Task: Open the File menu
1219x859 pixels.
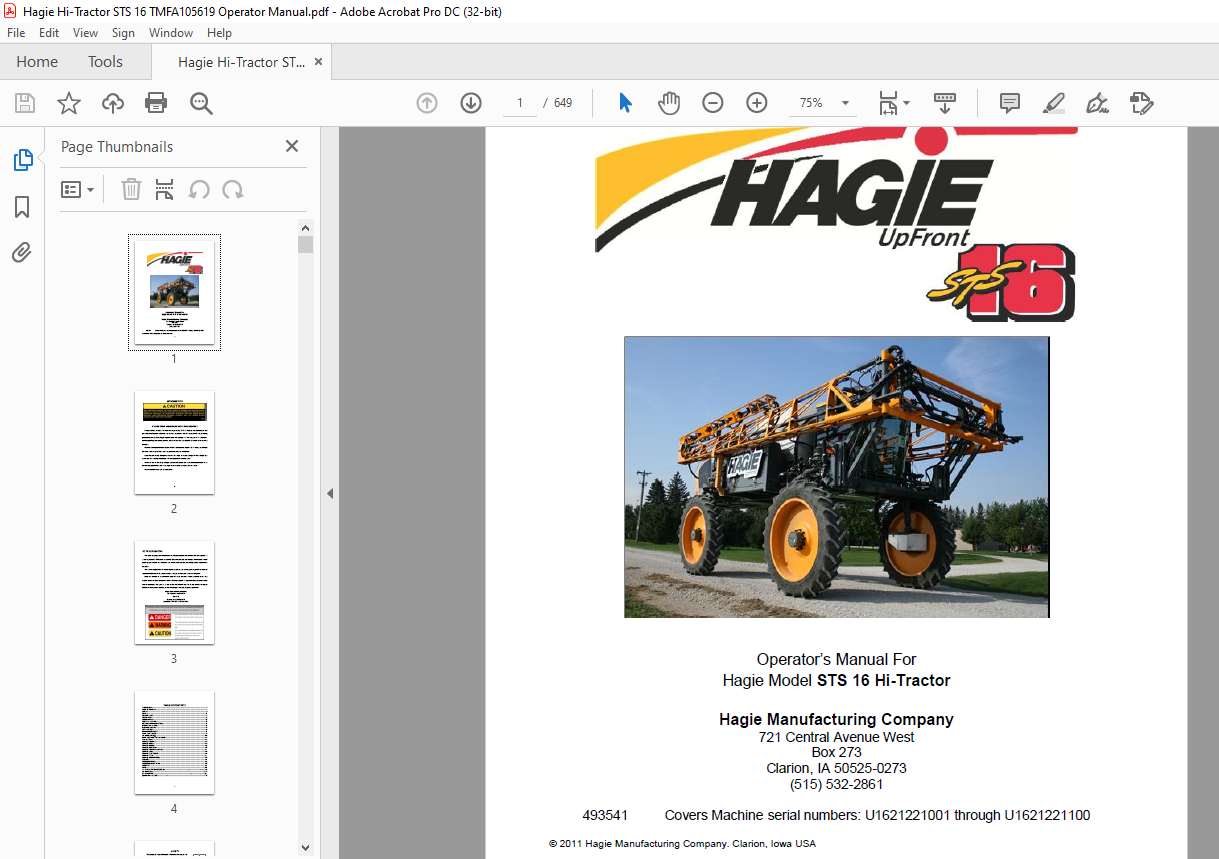Action: tap(16, 33)
